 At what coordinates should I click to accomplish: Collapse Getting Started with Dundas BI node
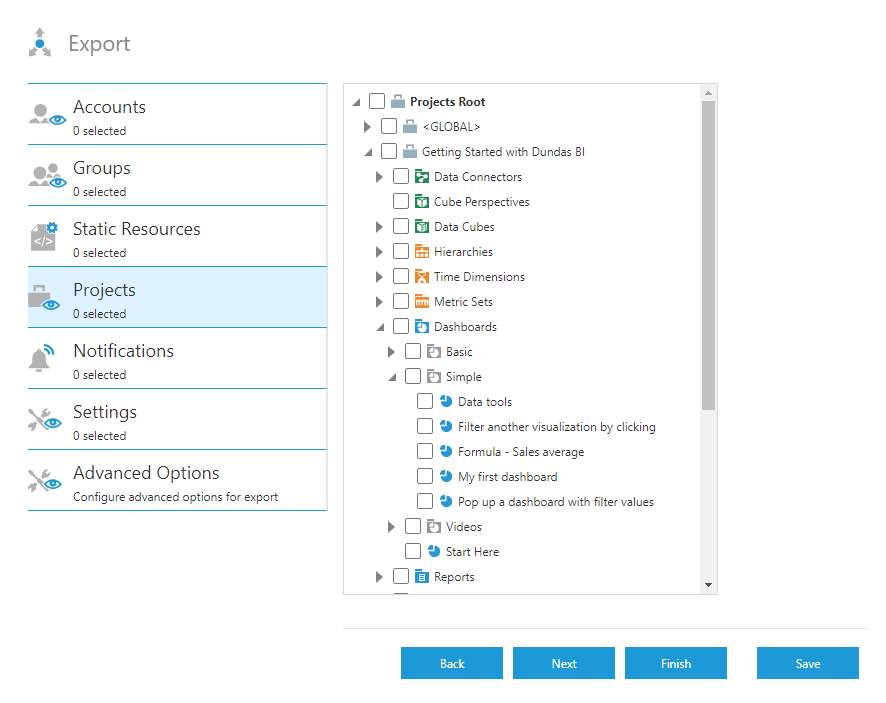click(x=368, y=152)
